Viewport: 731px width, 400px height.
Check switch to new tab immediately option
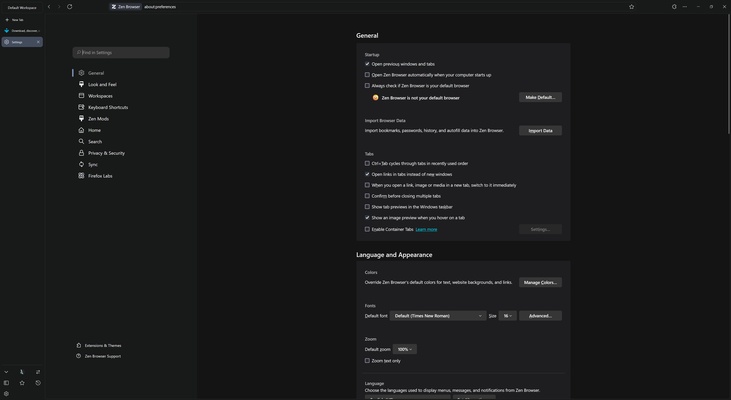367,185
